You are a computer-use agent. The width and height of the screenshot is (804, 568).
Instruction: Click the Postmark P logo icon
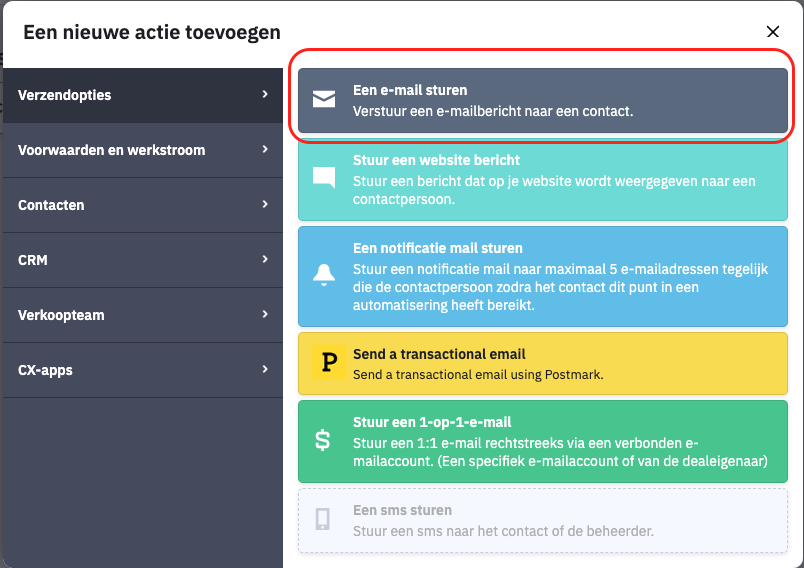329,362
